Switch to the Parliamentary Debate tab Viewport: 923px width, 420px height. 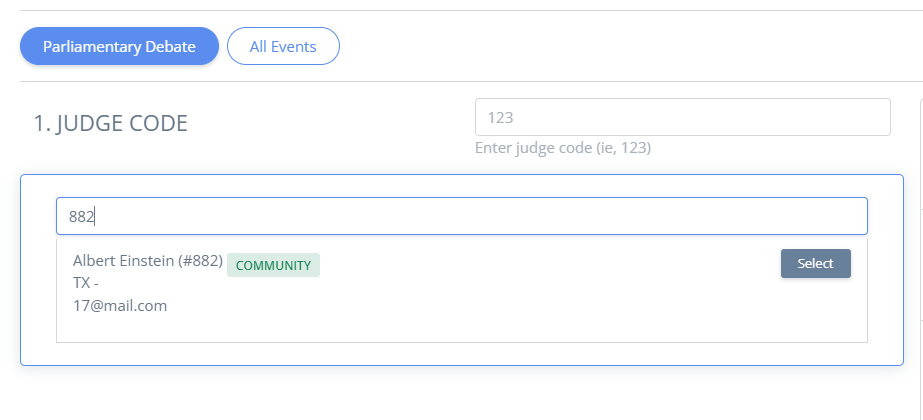(119, 46)
